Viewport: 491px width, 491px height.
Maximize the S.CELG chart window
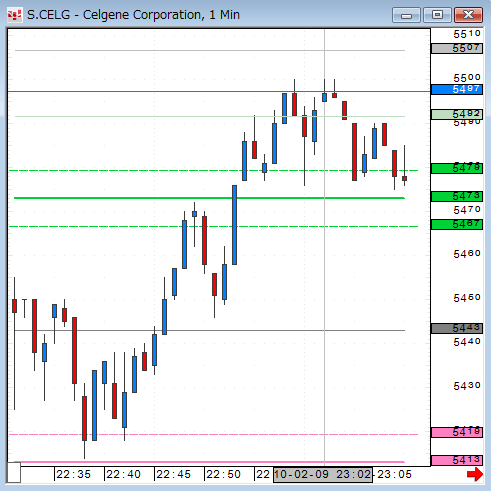437,15
